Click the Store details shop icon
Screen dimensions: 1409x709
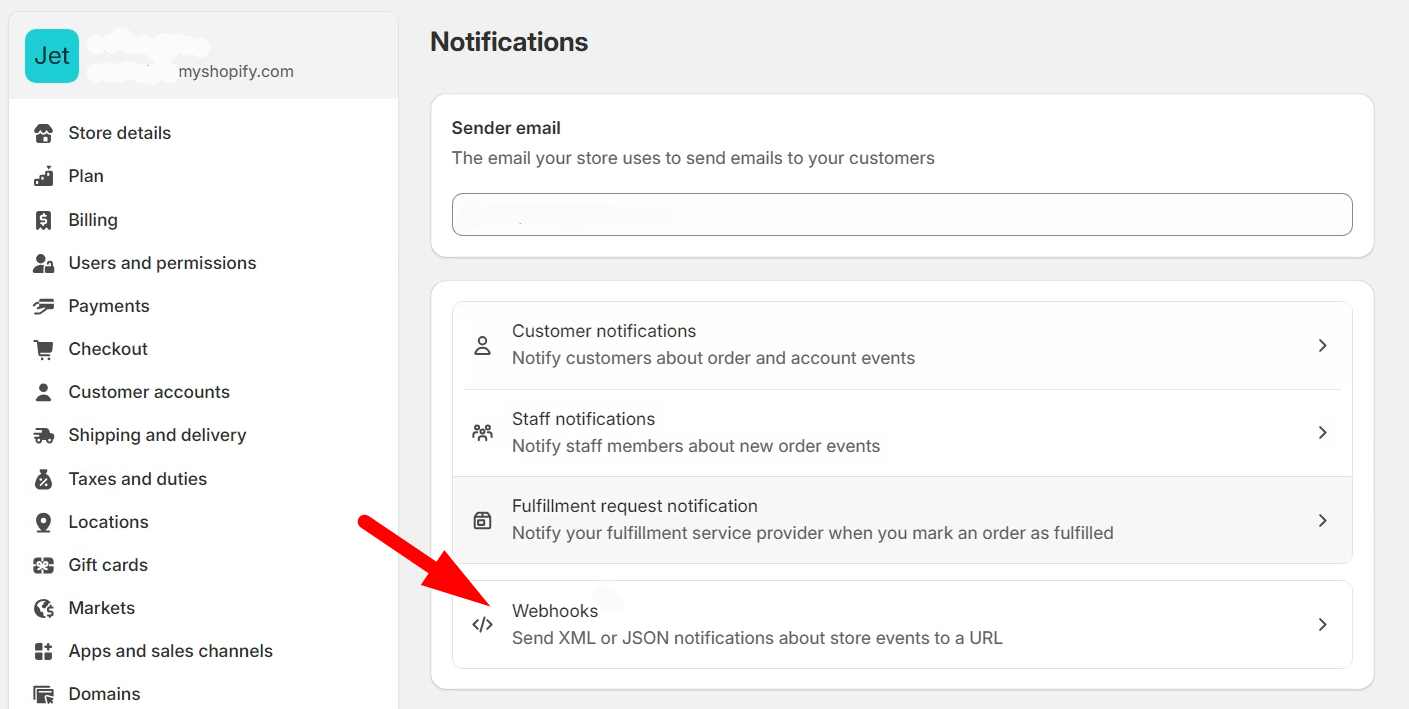click(x=43, y=133)
